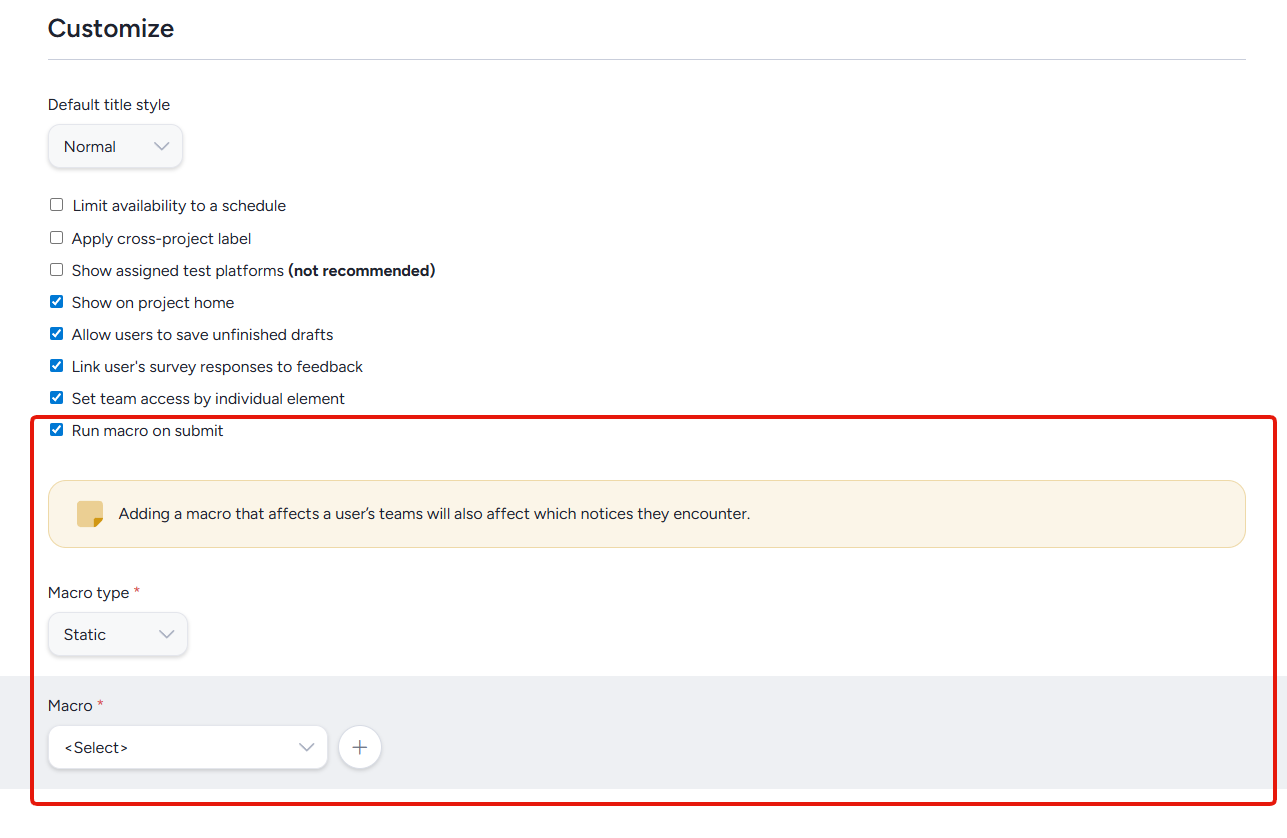The image size is (1287, 838).
Task: Click the bold (not recommended) text
Action: click(362, 270)
